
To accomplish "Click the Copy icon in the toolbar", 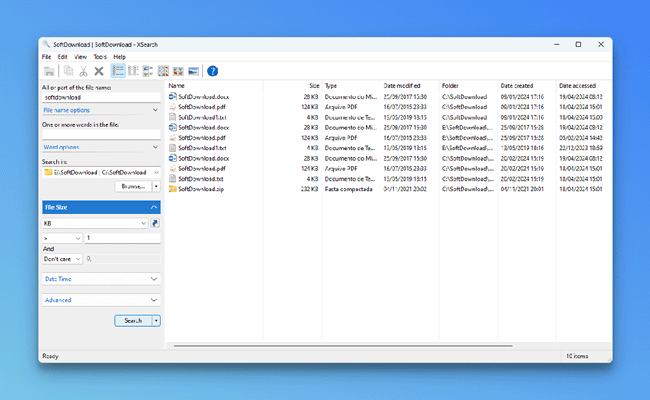I will point(68,71).
